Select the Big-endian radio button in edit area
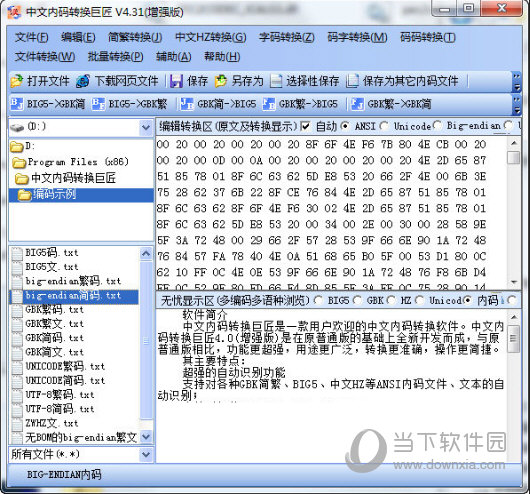530x494 pixels. [x=437, y=125]
